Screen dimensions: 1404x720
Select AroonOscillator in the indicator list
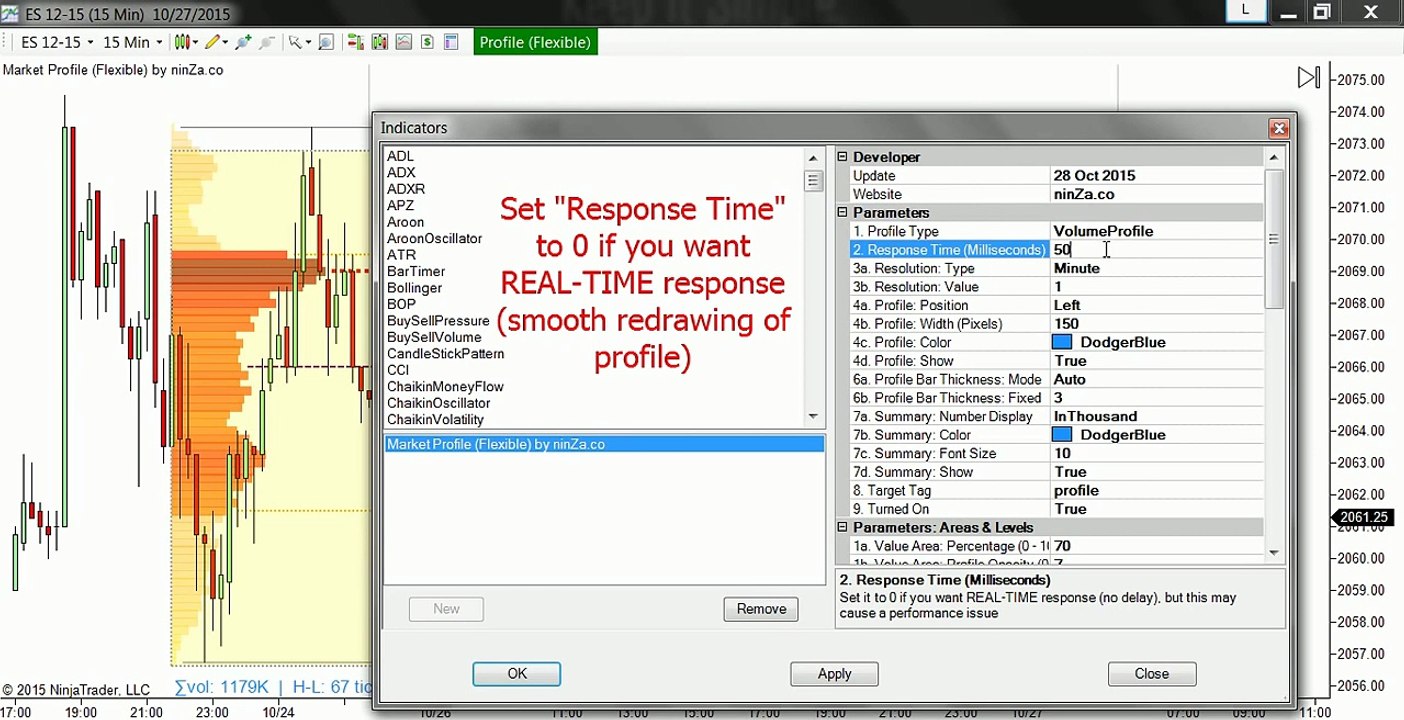pos(434,238)
